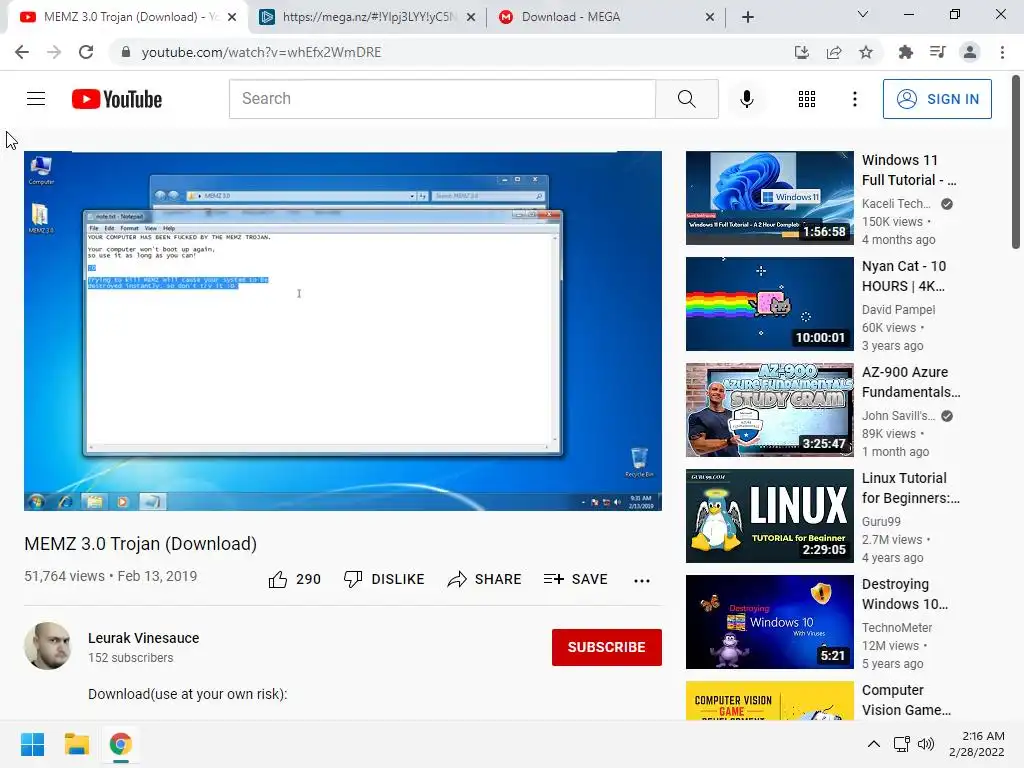The height and width of the screenshot is (768, 1024).
Task: Open a new browser tab
Action: pos(748,17)
